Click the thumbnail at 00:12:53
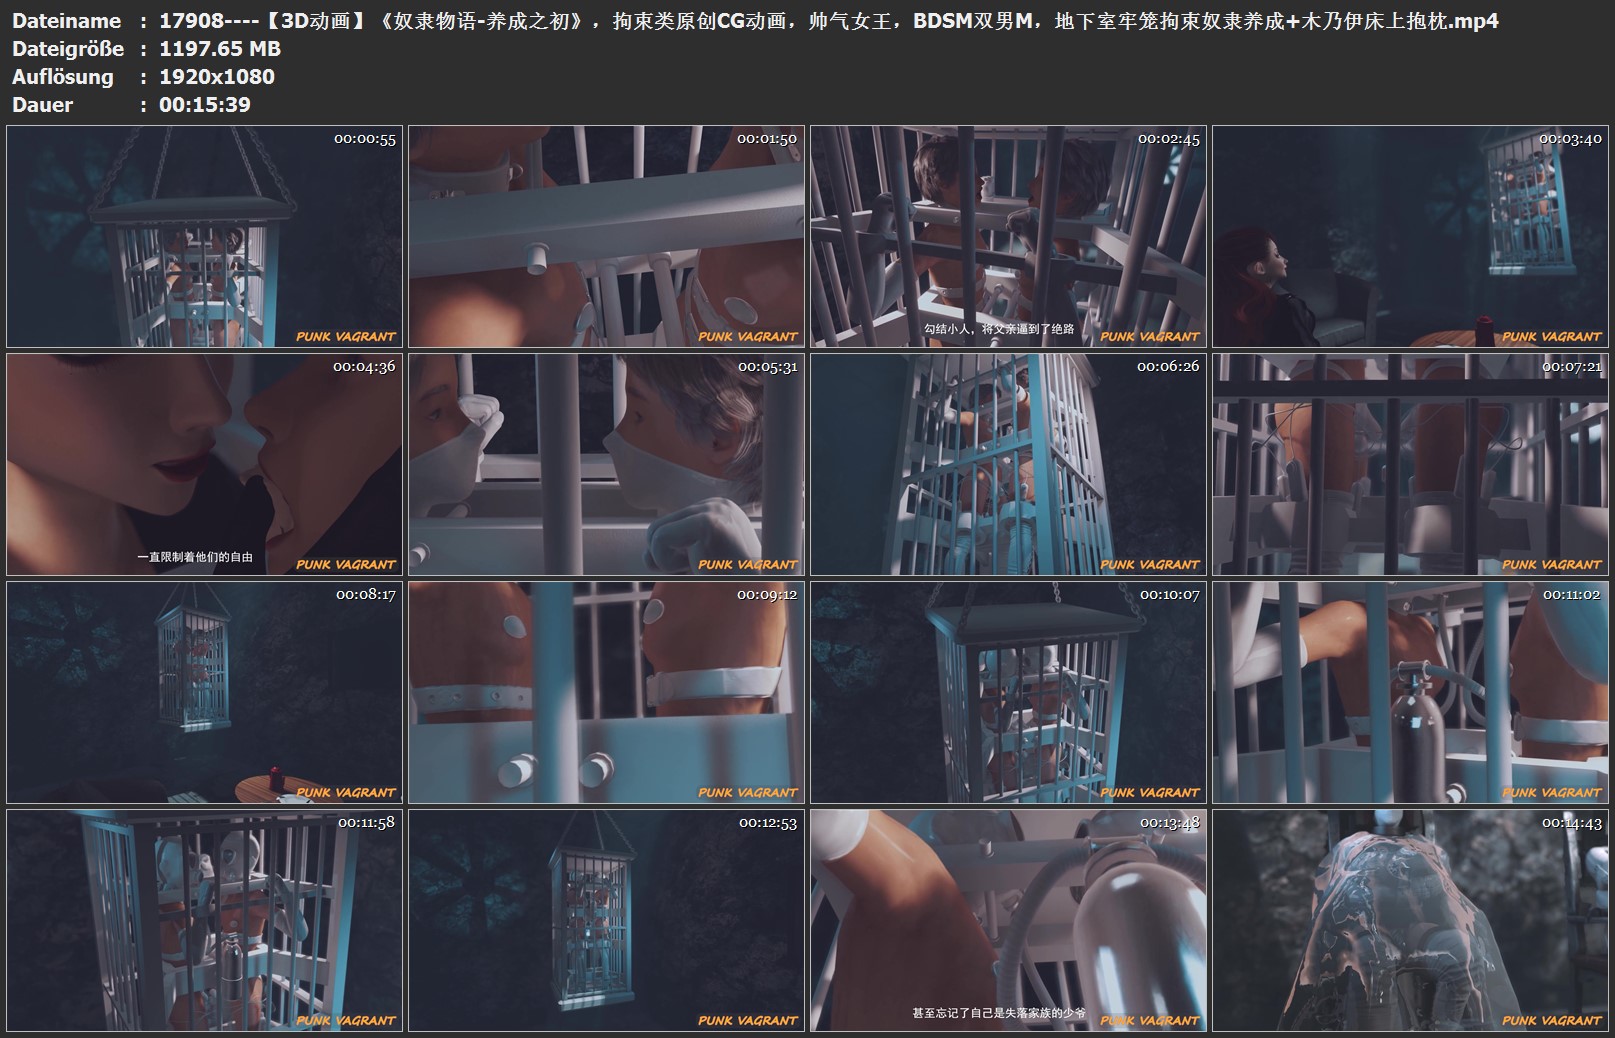Screen dimensions: 1615x1038 606,920
